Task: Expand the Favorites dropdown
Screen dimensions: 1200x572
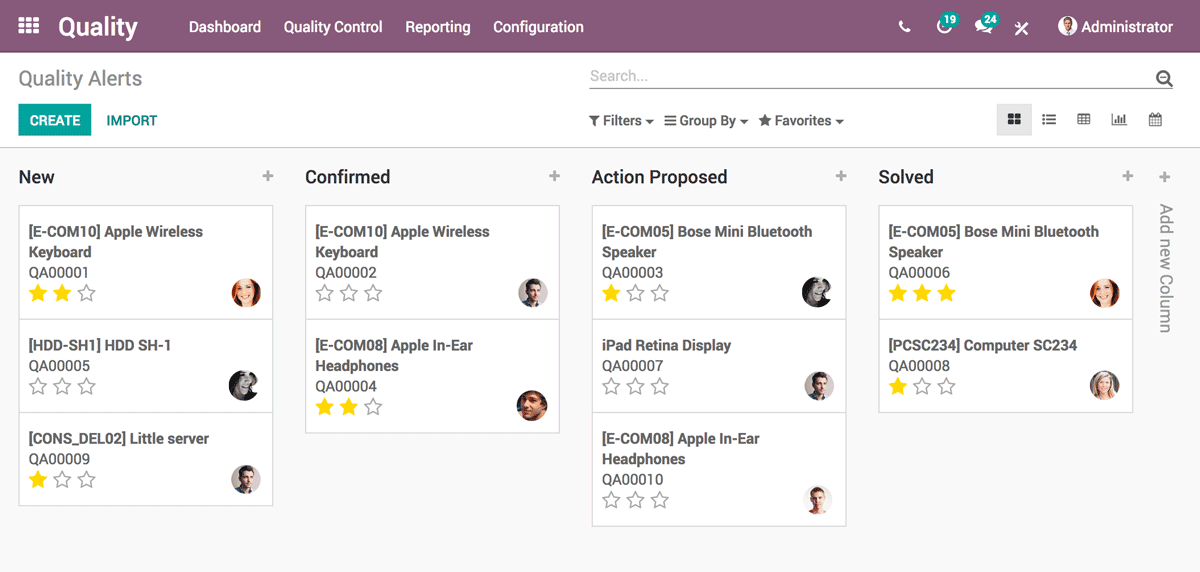Action: point(801,121)
